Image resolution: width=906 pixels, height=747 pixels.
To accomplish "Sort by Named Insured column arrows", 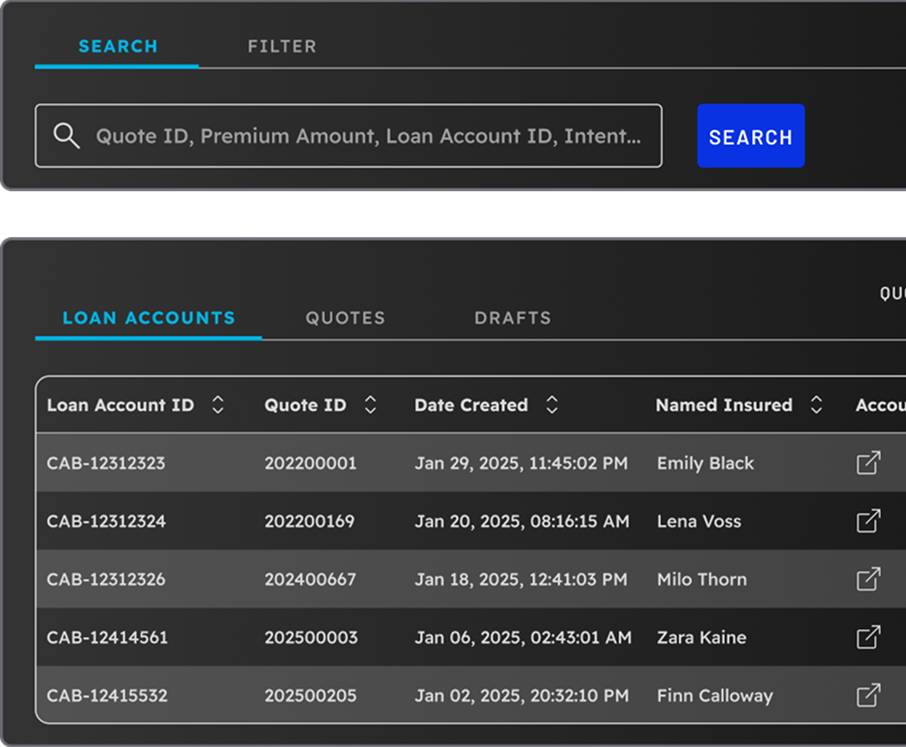I will (816, 404).
